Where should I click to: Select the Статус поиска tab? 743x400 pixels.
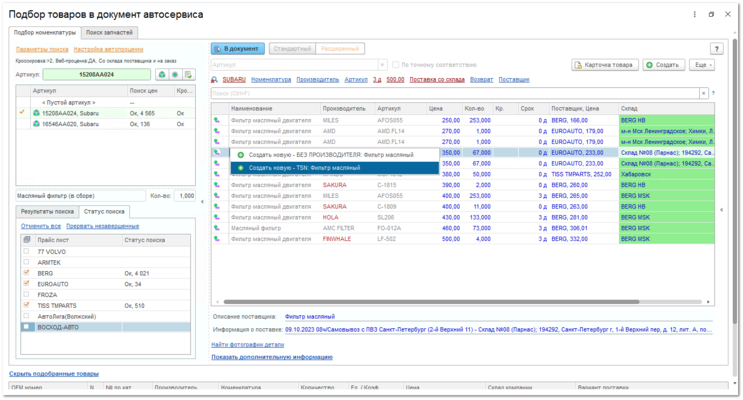[104, 212]
